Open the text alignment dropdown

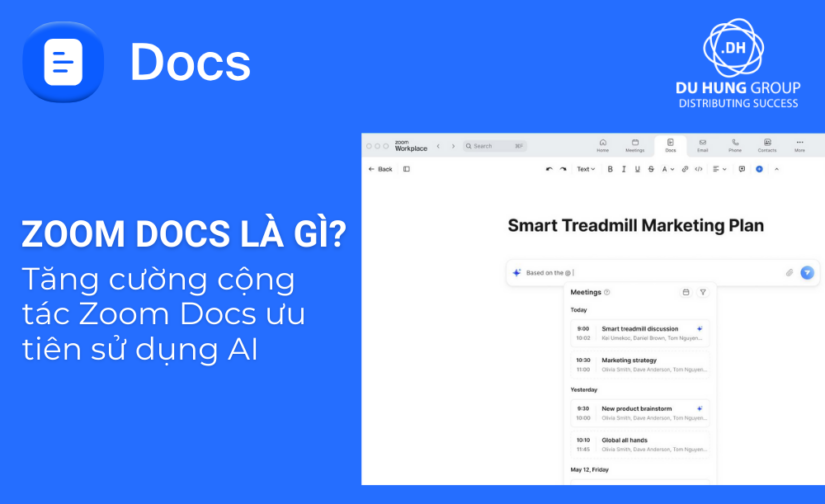[x=719, y=169]
